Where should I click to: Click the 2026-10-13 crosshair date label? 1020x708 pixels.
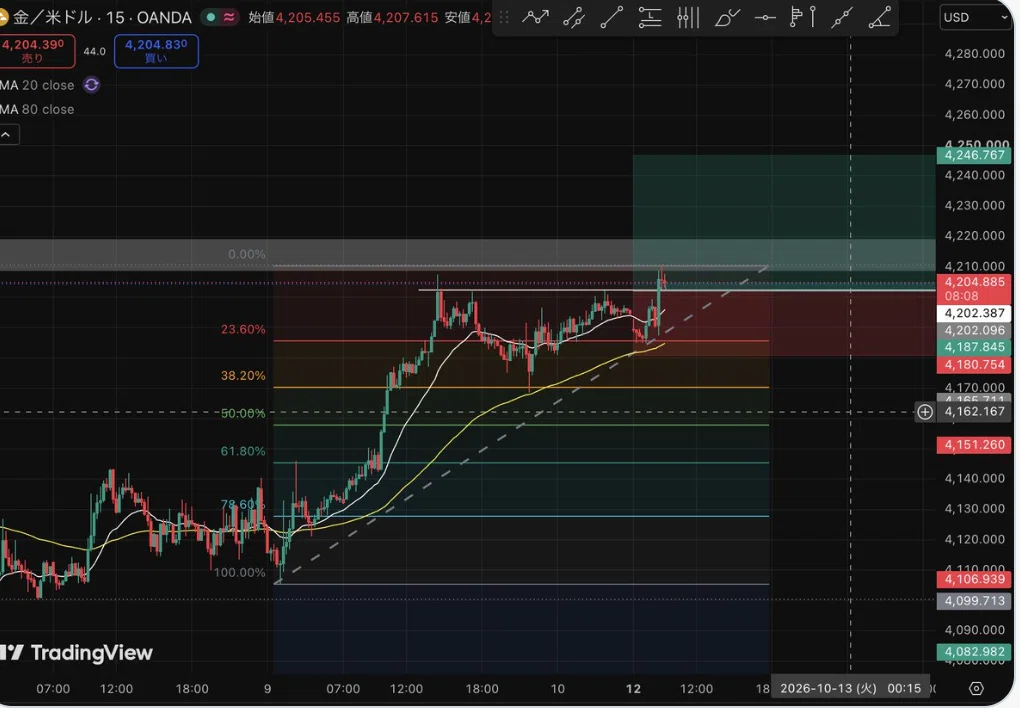pos(850,688)
